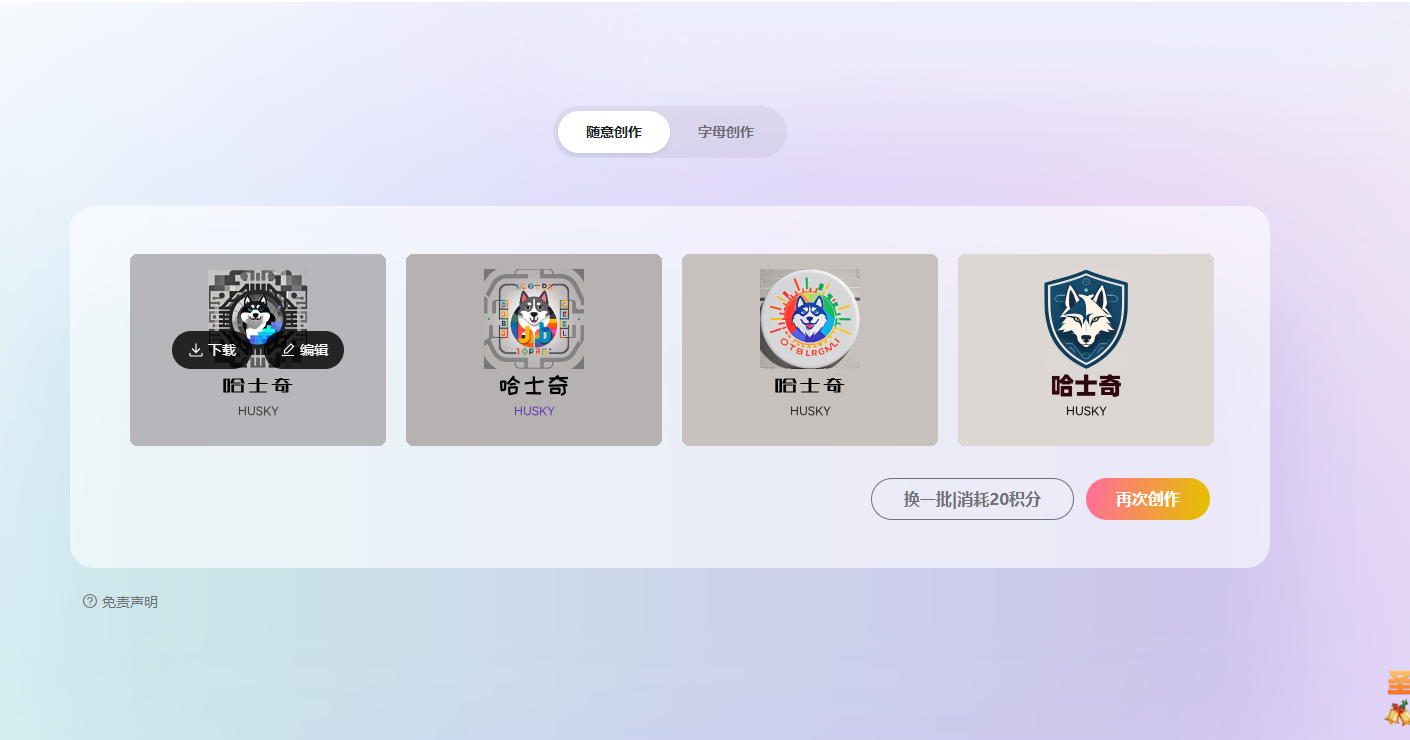Click the question mark icon beside 免责声明

(90, 601)
